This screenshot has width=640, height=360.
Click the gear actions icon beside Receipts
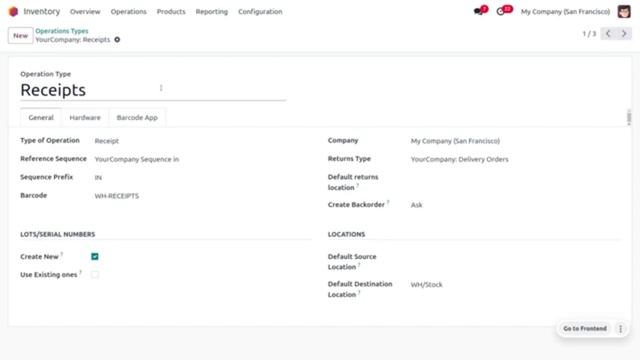(x=117, y=40)
